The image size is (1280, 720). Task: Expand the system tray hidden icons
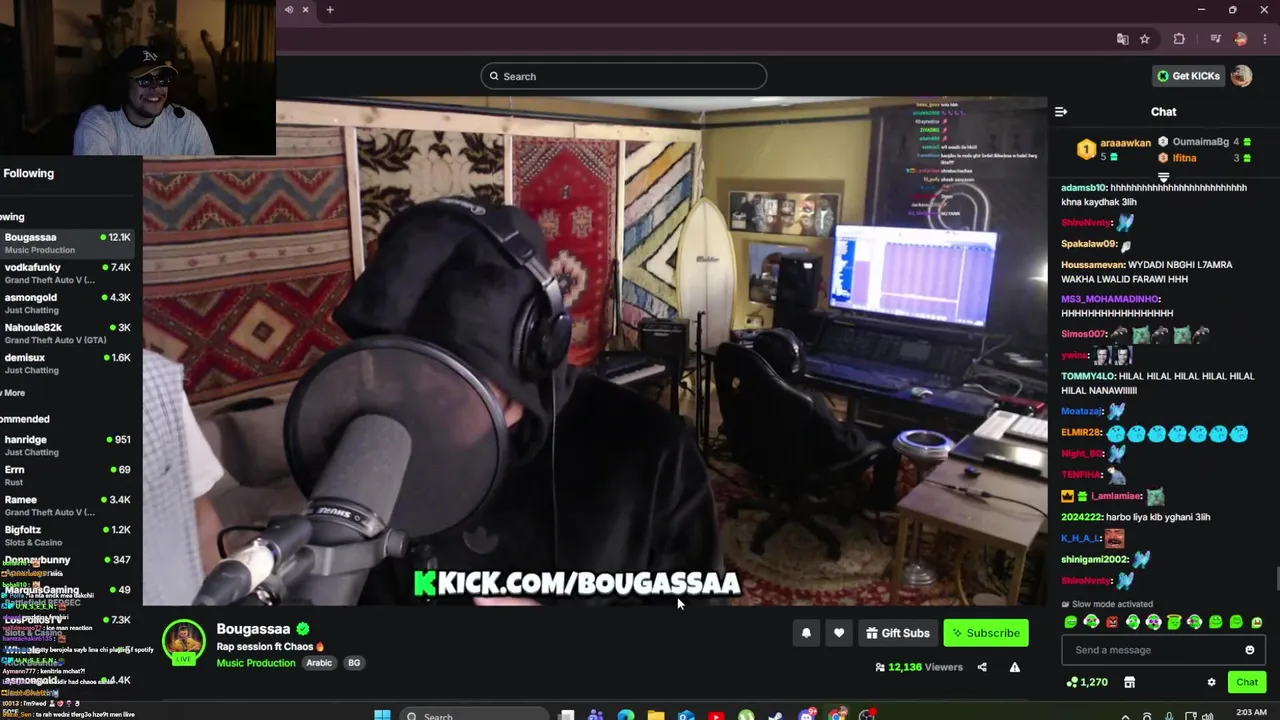(1126, 715)
